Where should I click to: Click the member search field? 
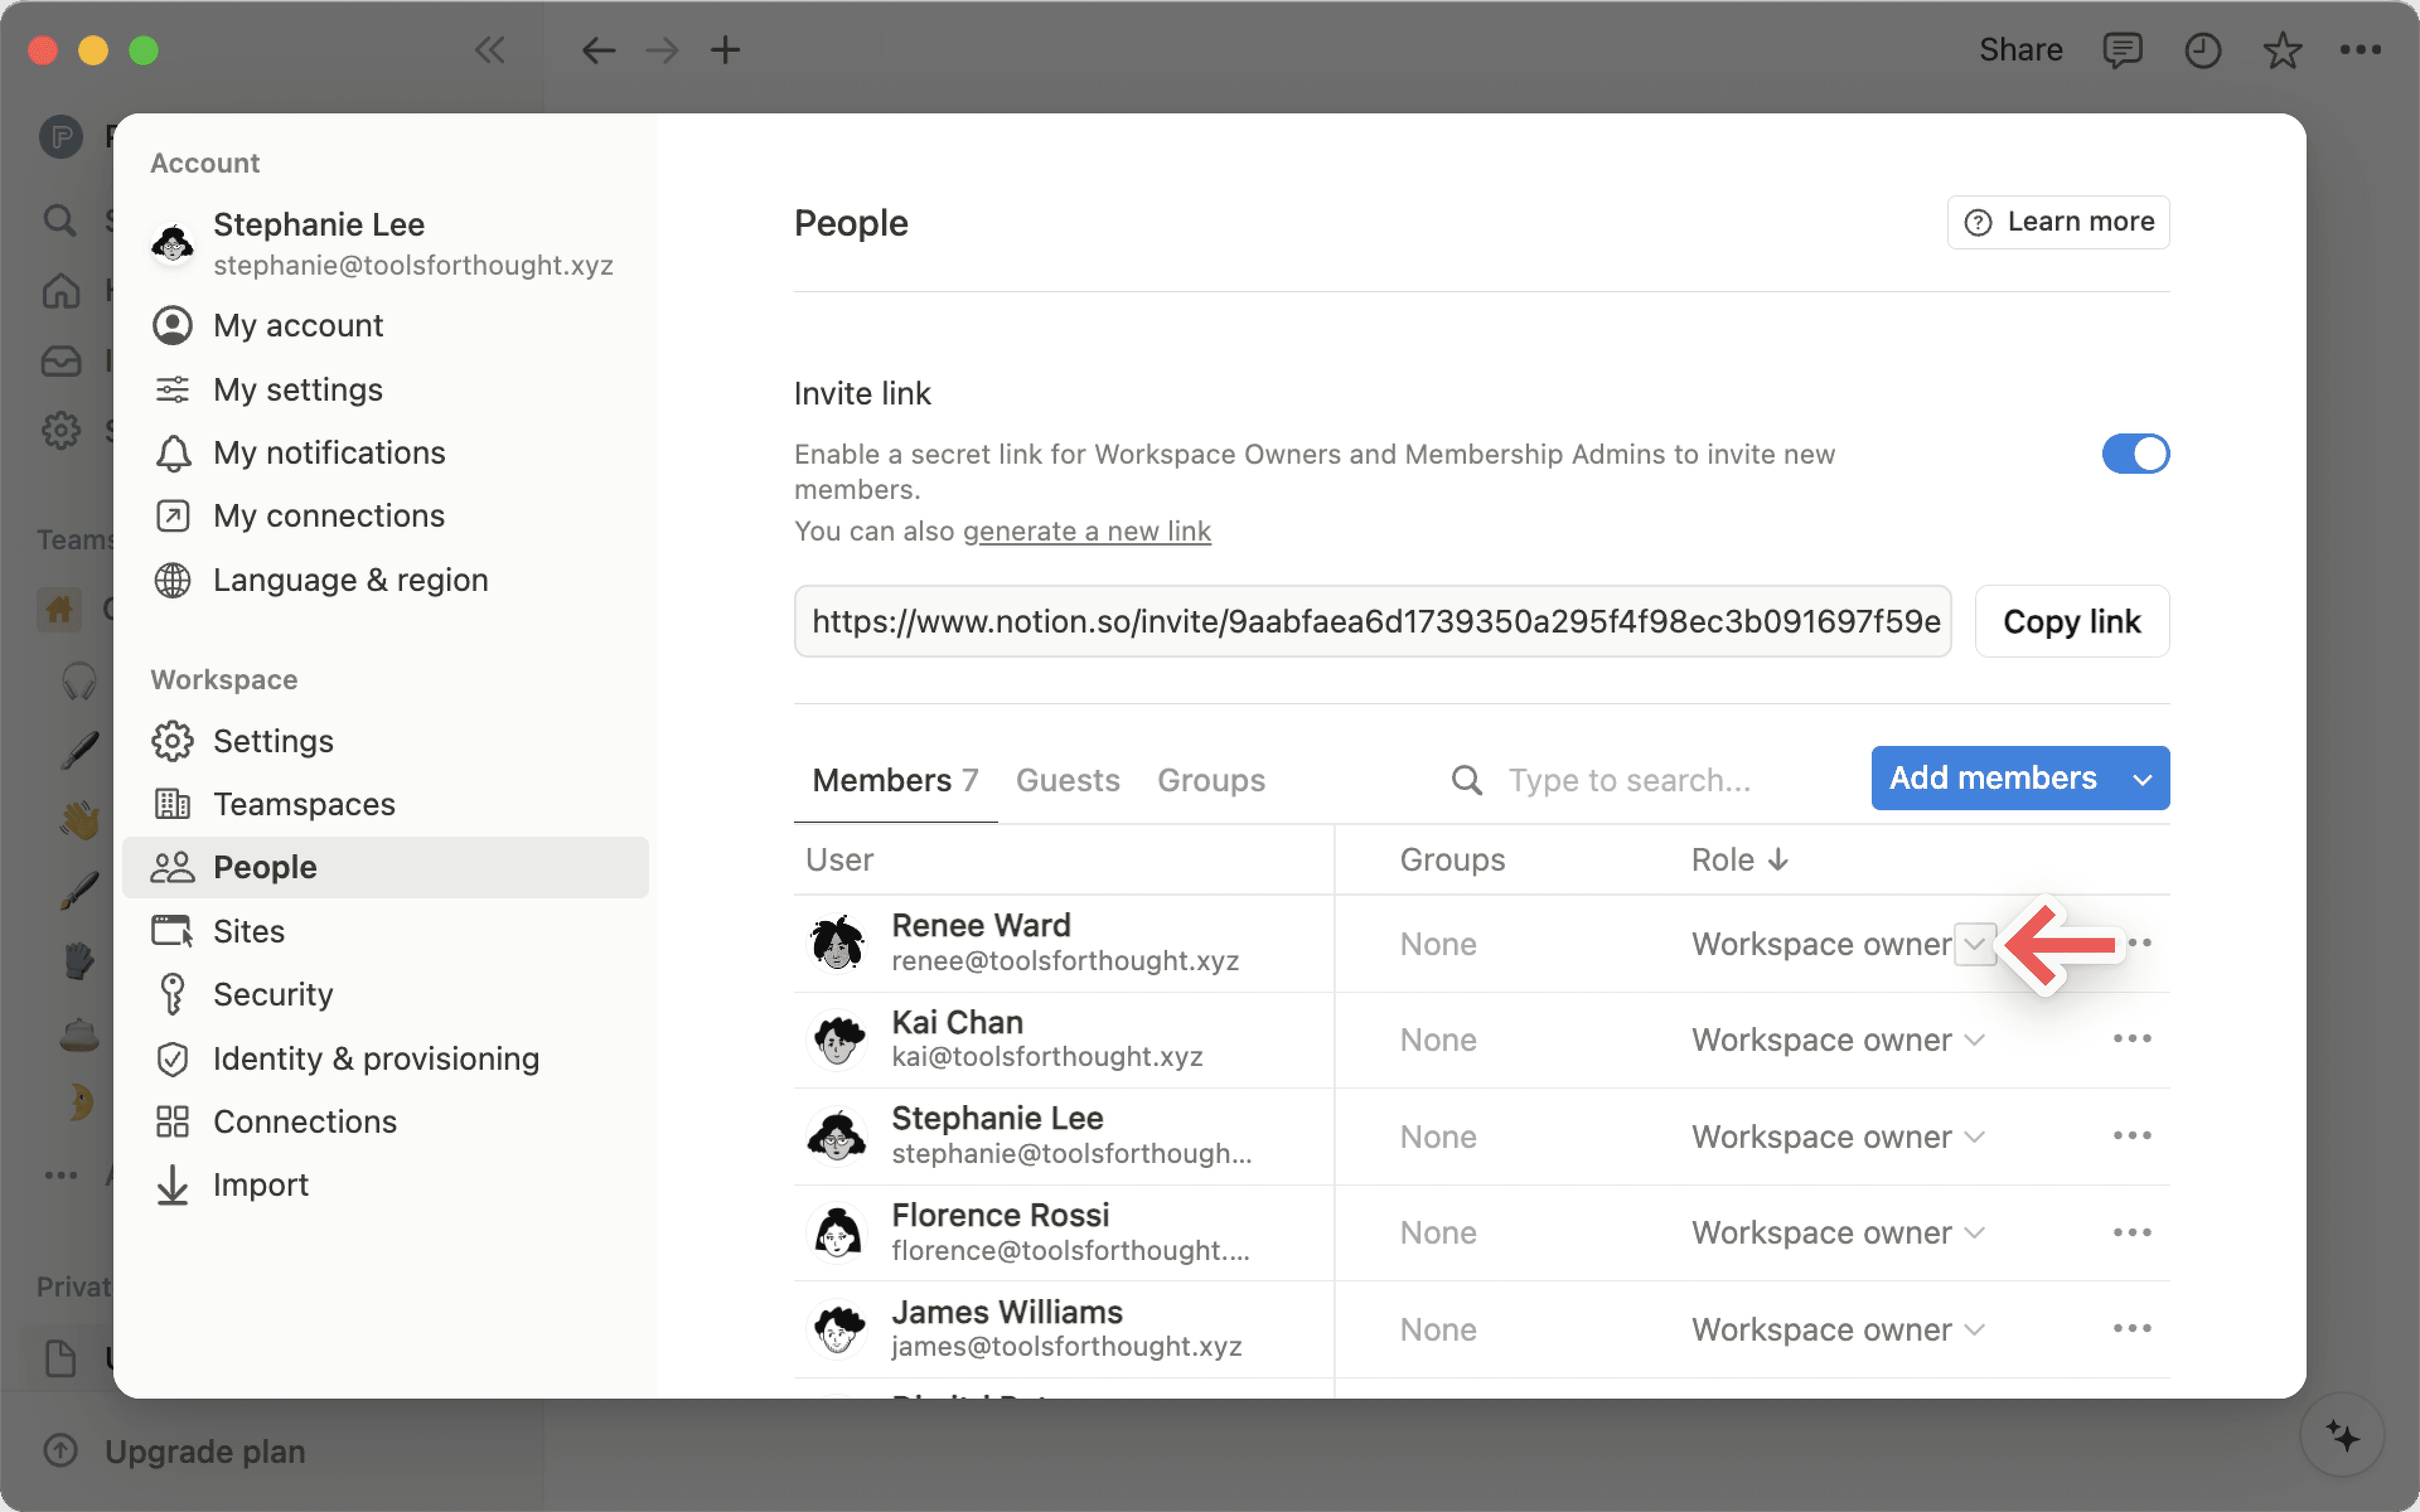1630,780
